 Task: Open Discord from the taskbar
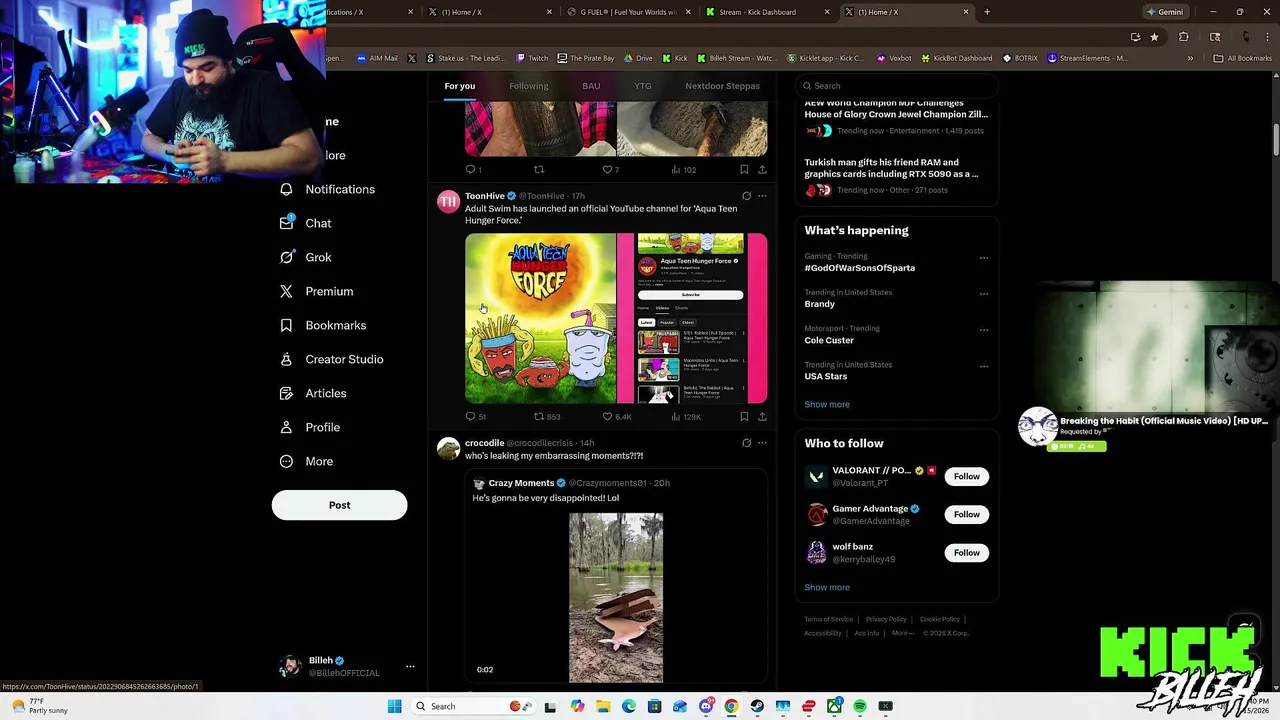[x=706, y=706]
